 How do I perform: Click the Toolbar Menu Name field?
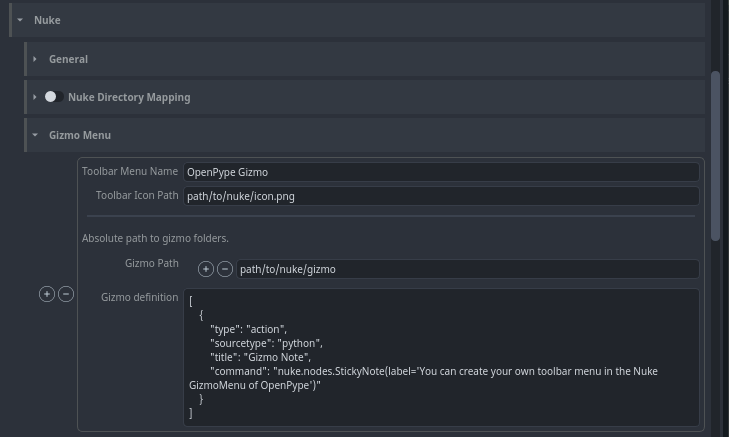pos(440,172)
